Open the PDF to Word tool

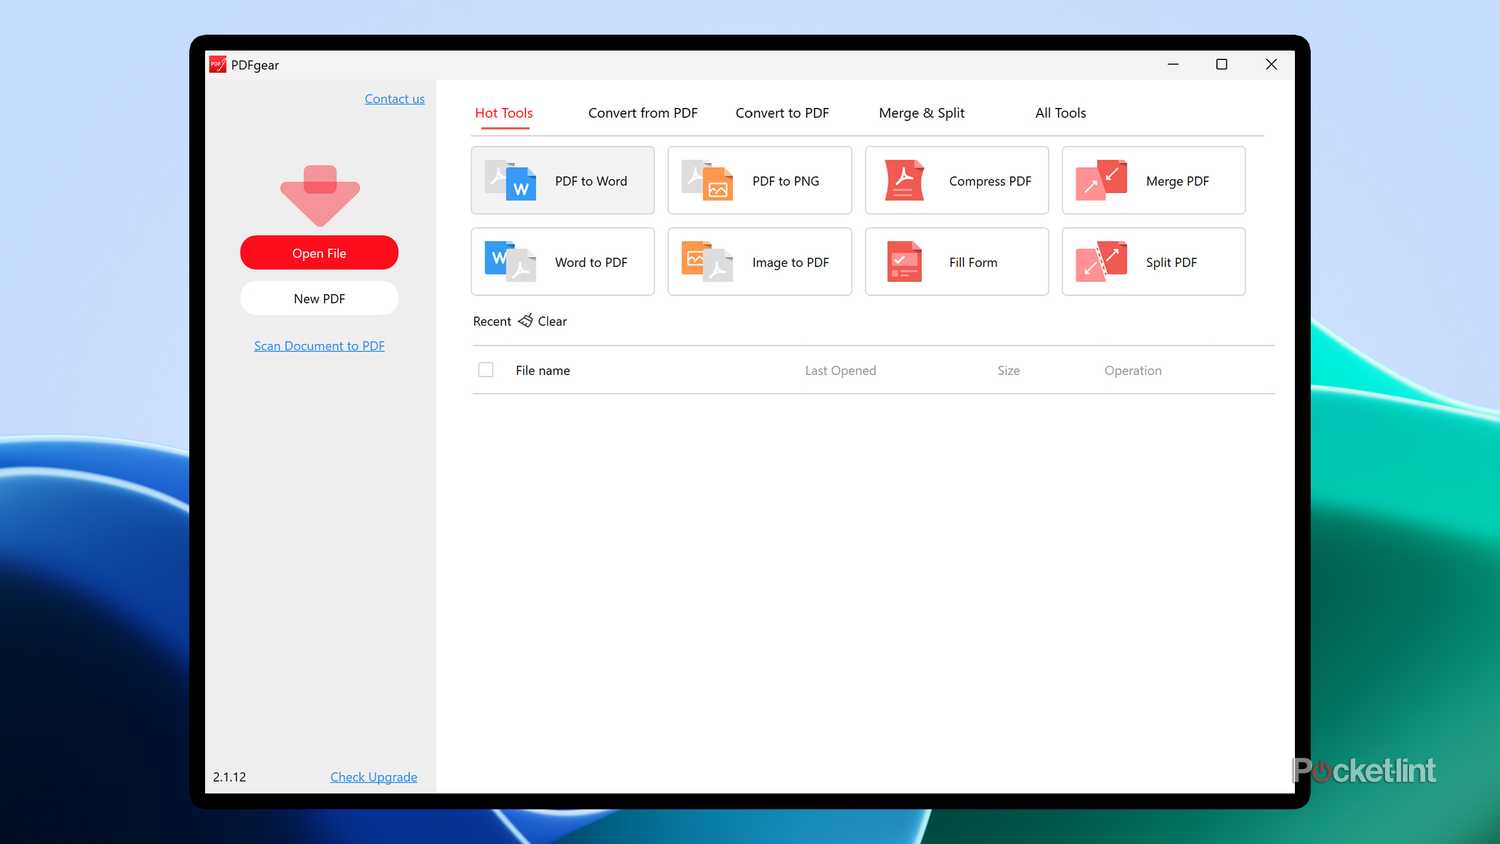click(562, 181)
